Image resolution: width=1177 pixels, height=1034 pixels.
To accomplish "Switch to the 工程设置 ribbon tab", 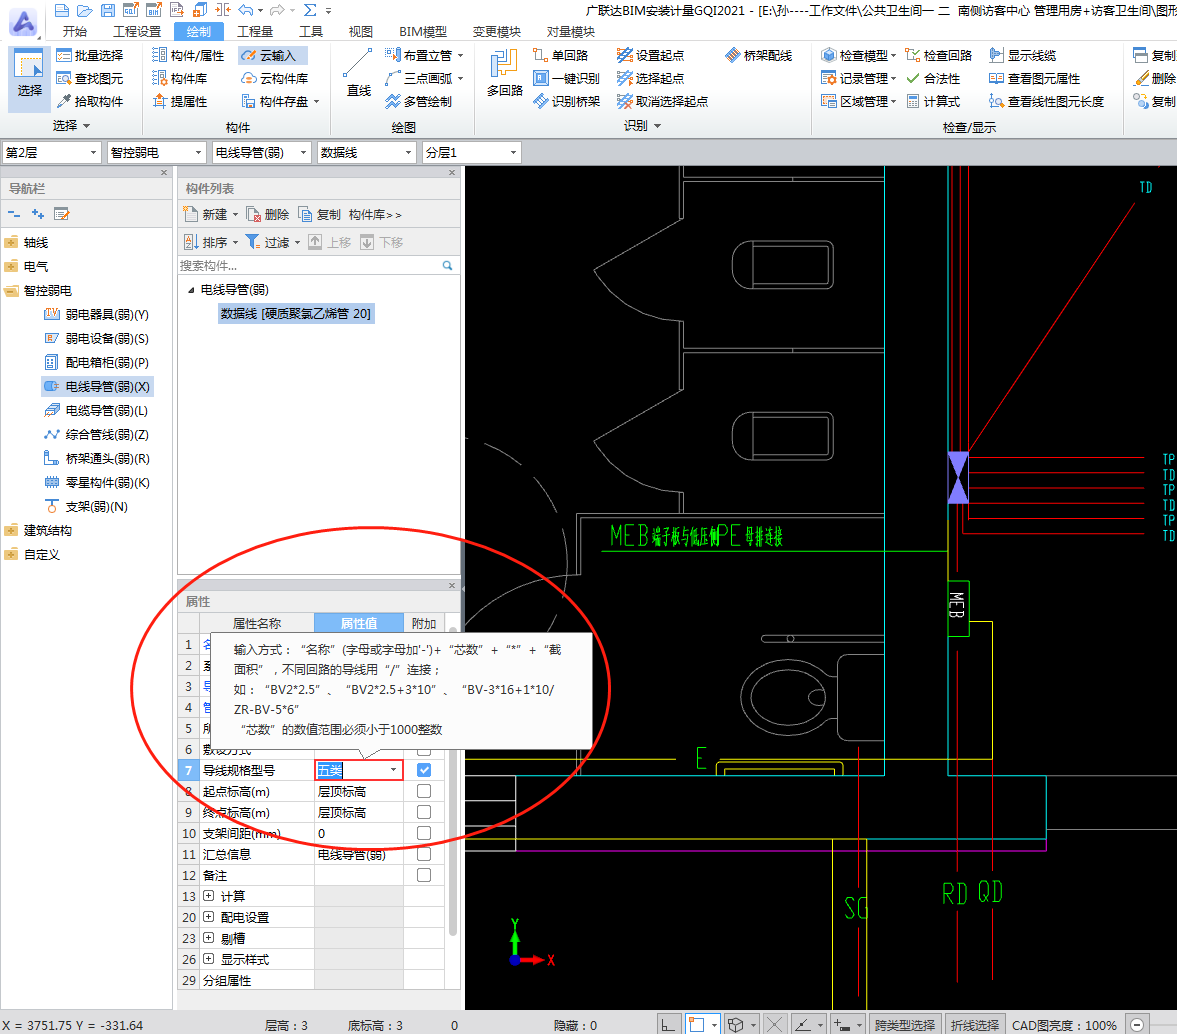I will pos(137,32).
